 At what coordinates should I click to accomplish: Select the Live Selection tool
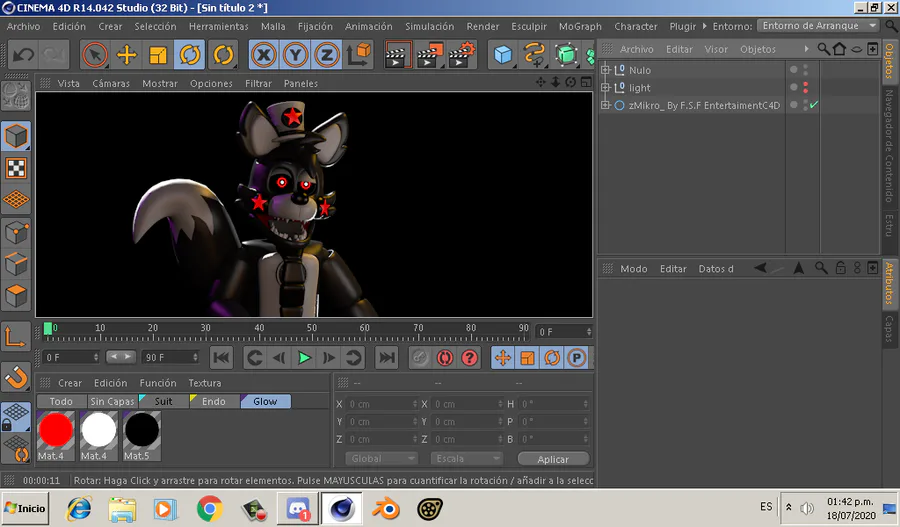95,55
